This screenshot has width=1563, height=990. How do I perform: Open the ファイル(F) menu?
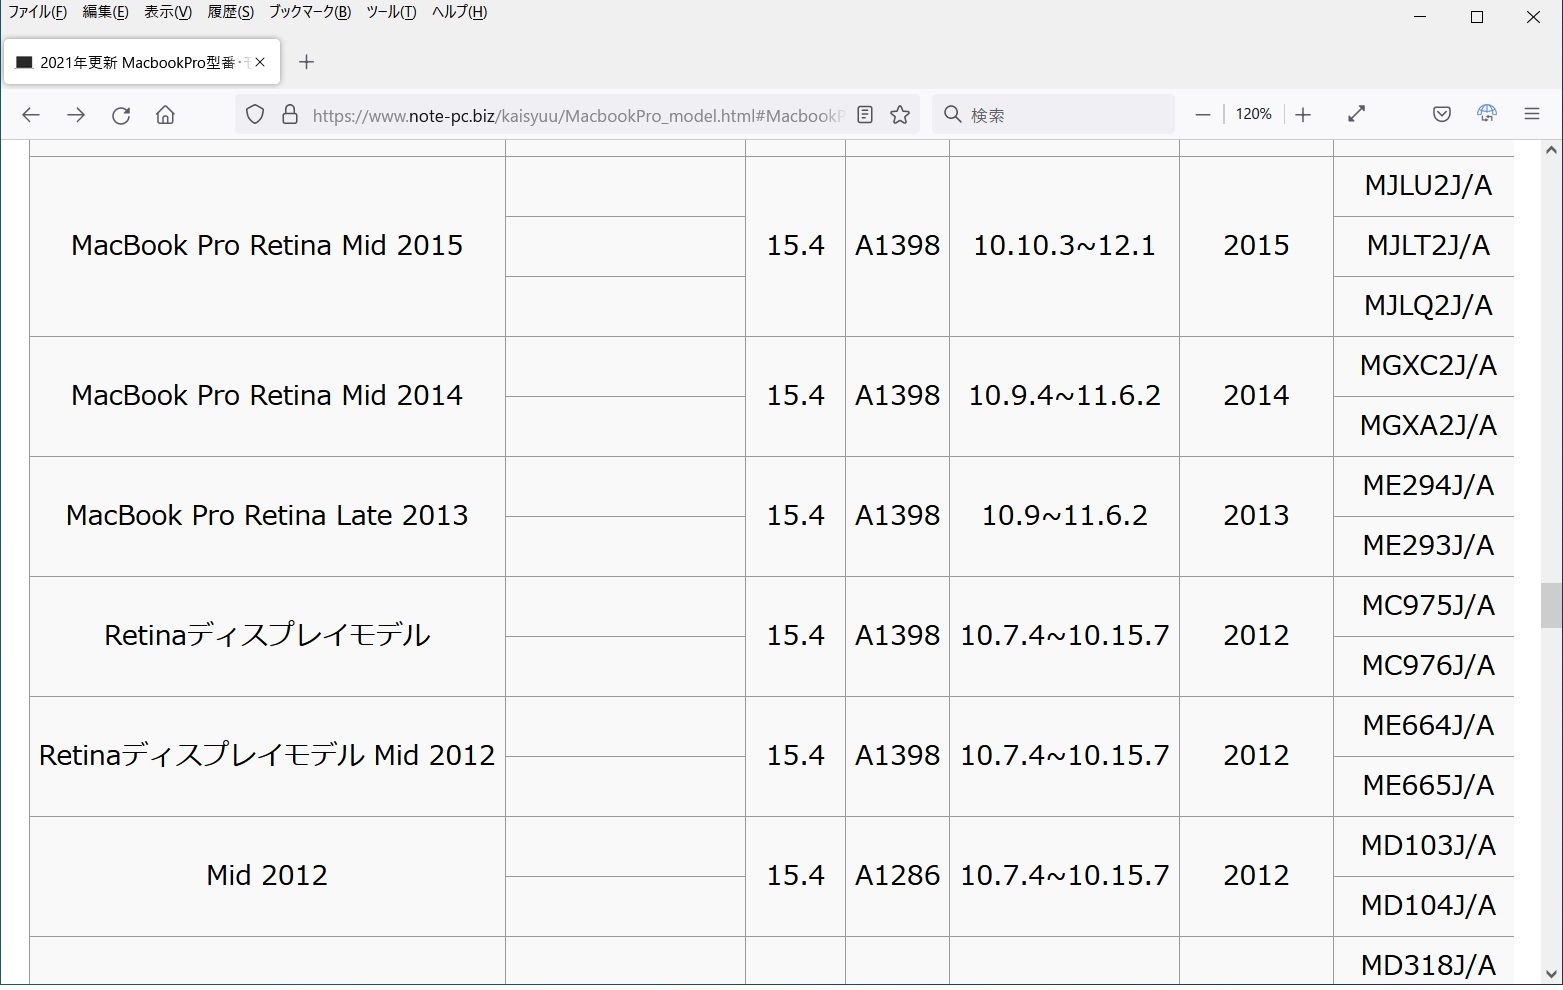(37, 12)
